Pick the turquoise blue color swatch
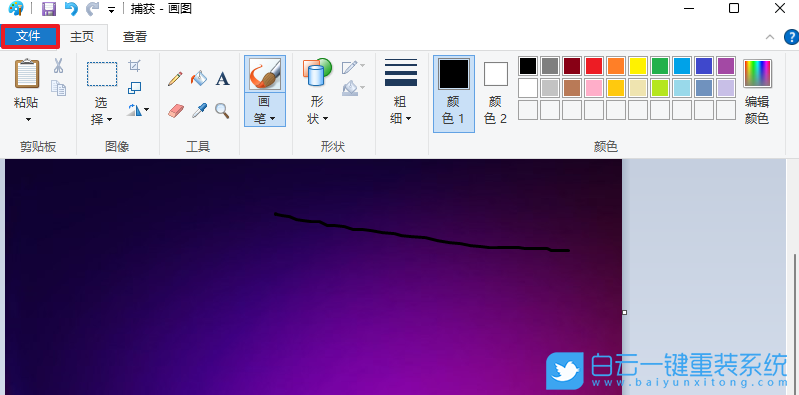Viewport: 799px width, 395px height. tap(682, 66)
